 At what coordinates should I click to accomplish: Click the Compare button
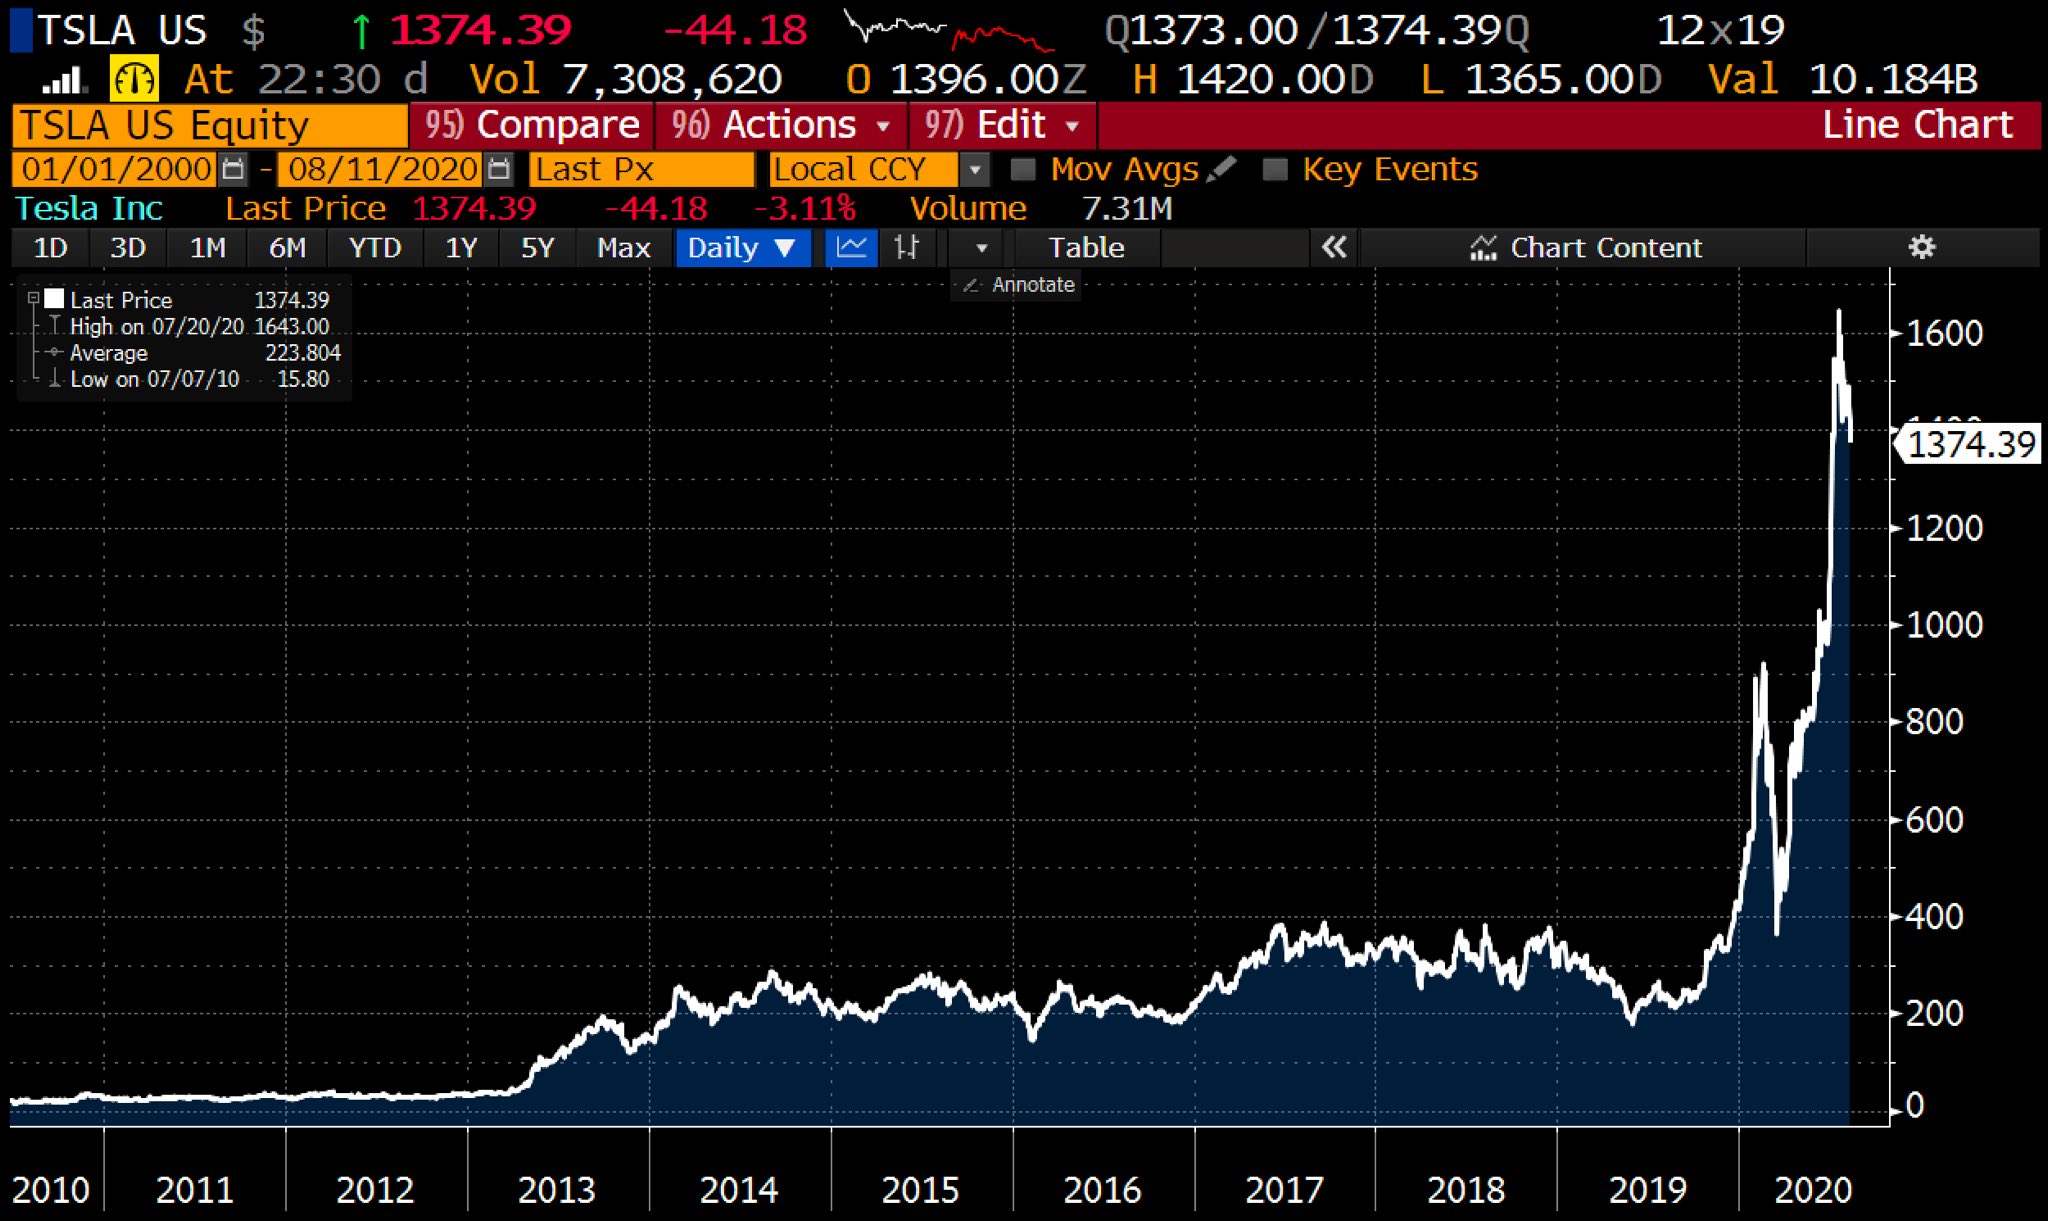[x=532, y=125]
